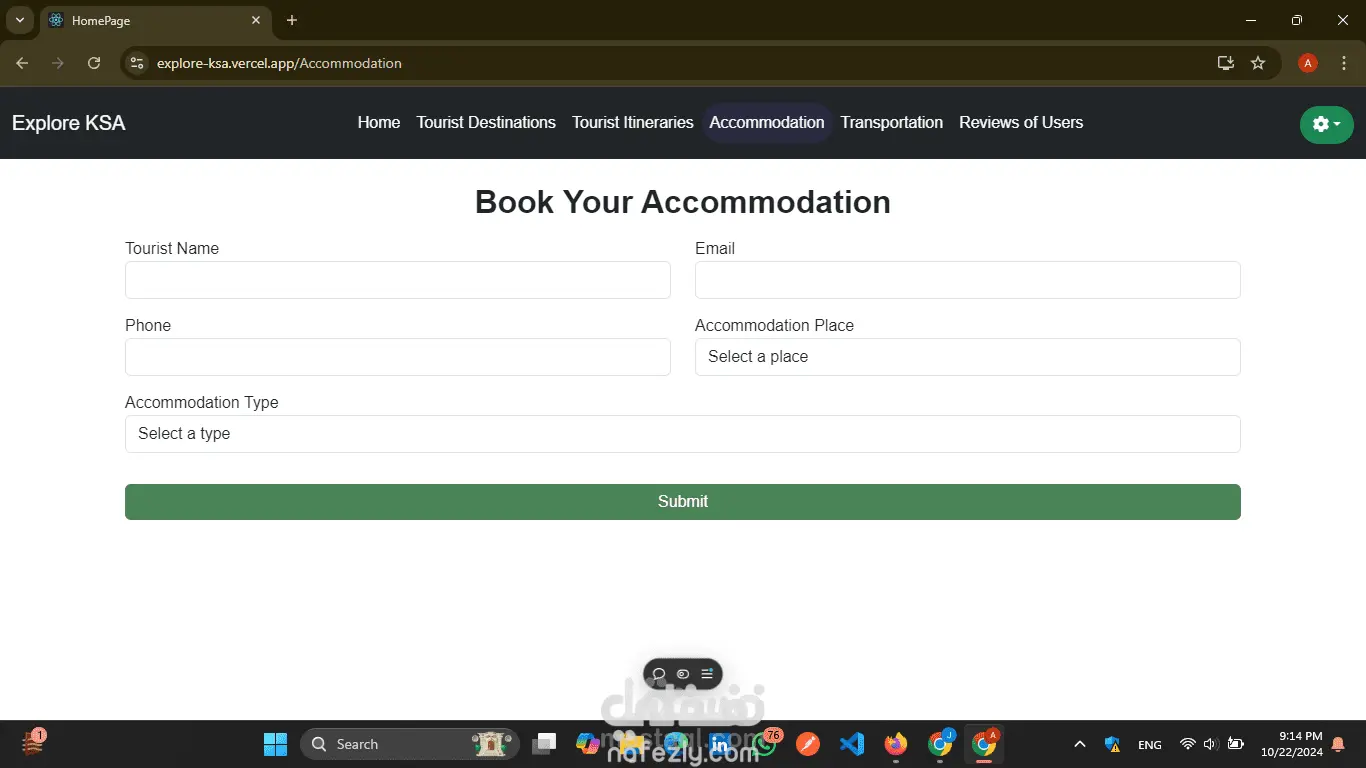1366x768 pixels.
Task: Click the Submit button
Action: pos(682,502)
